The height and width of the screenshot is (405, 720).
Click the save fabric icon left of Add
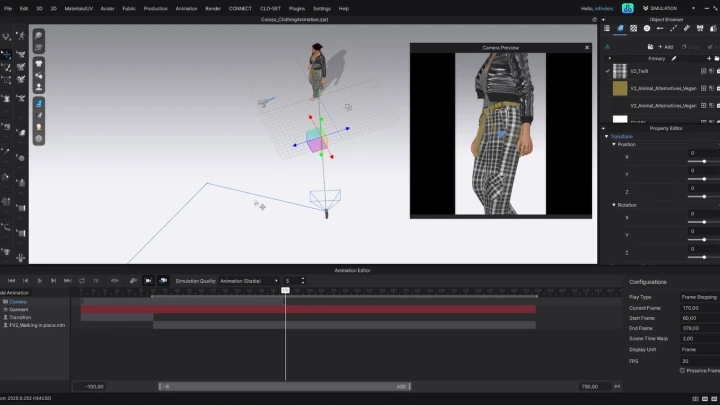pos(650,47)
